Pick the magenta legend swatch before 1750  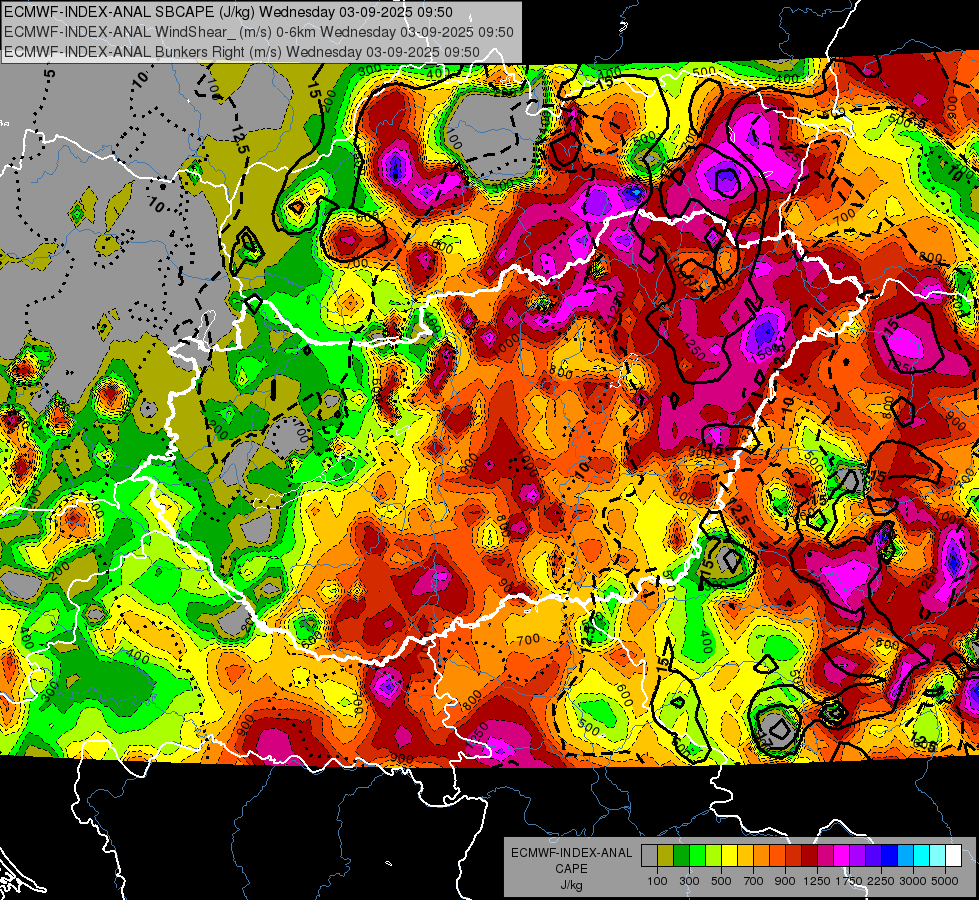tap(842, 856)
